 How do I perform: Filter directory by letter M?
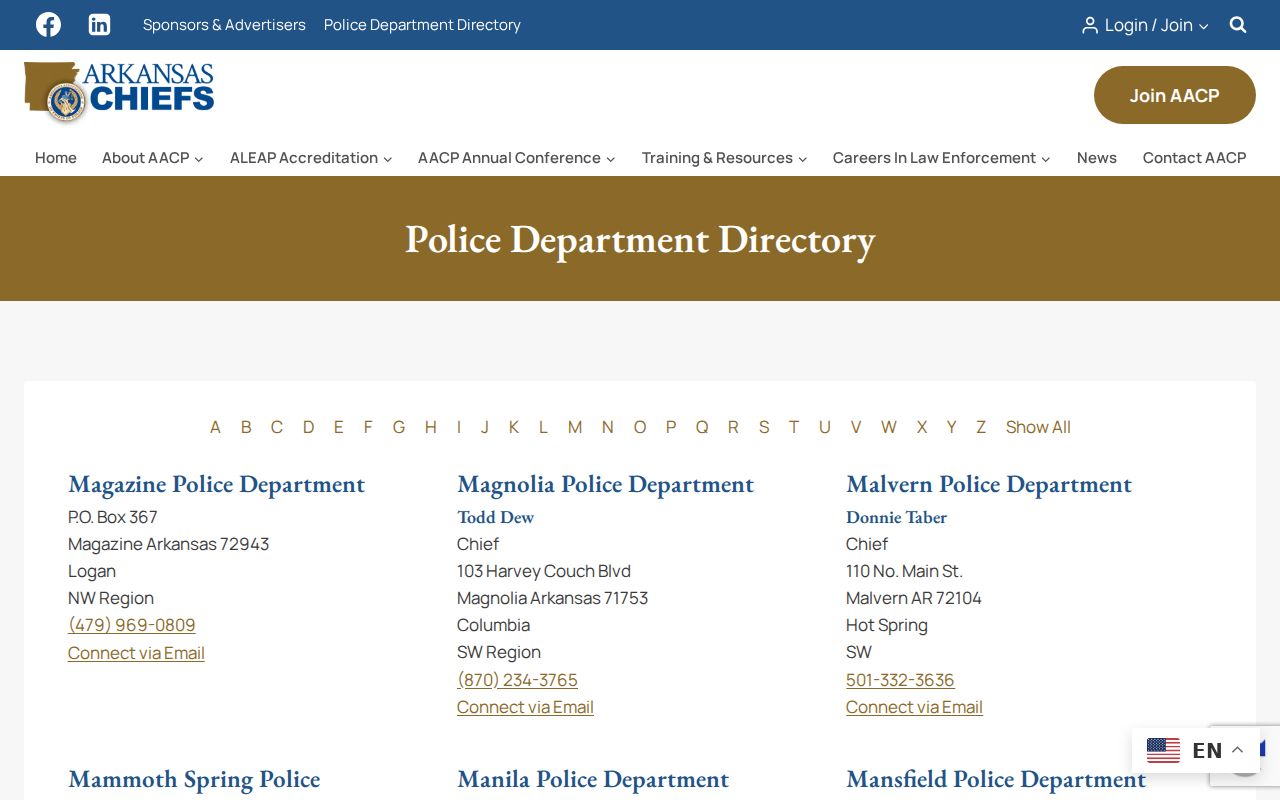pos(575,427)
